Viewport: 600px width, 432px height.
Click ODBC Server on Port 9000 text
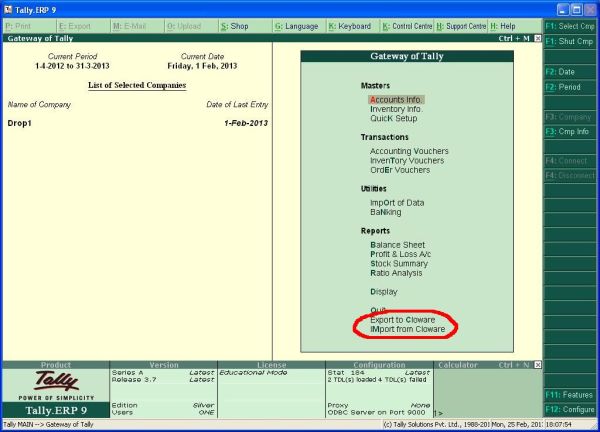tap(376, 412)
